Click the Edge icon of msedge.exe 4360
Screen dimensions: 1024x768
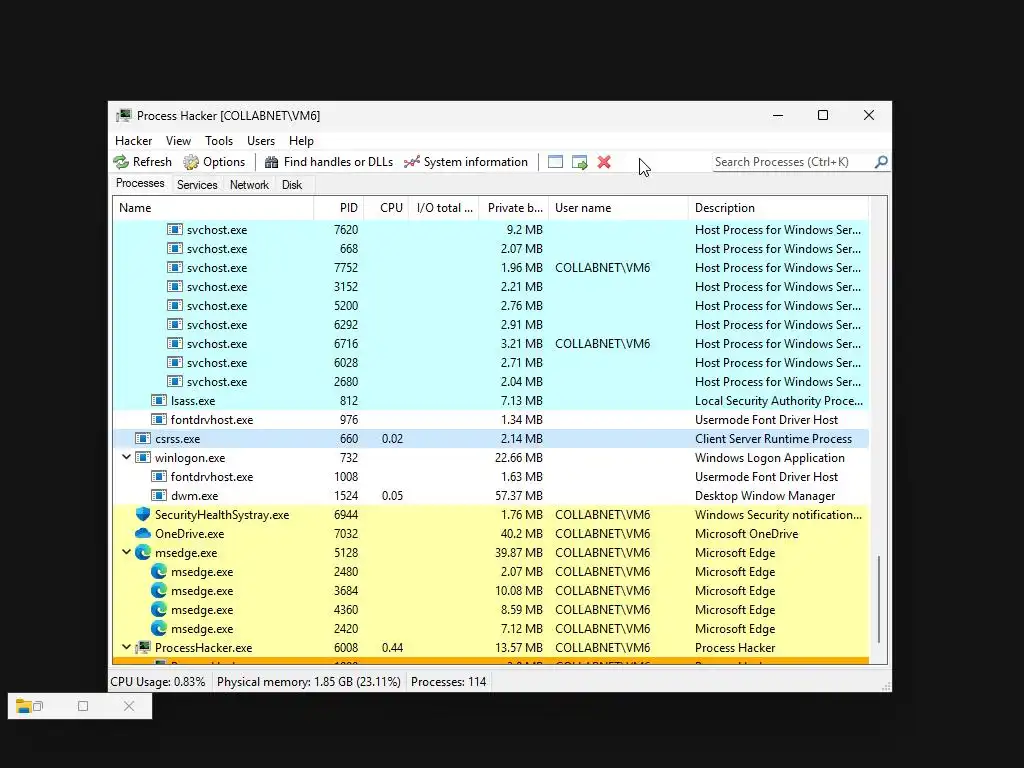159,609
